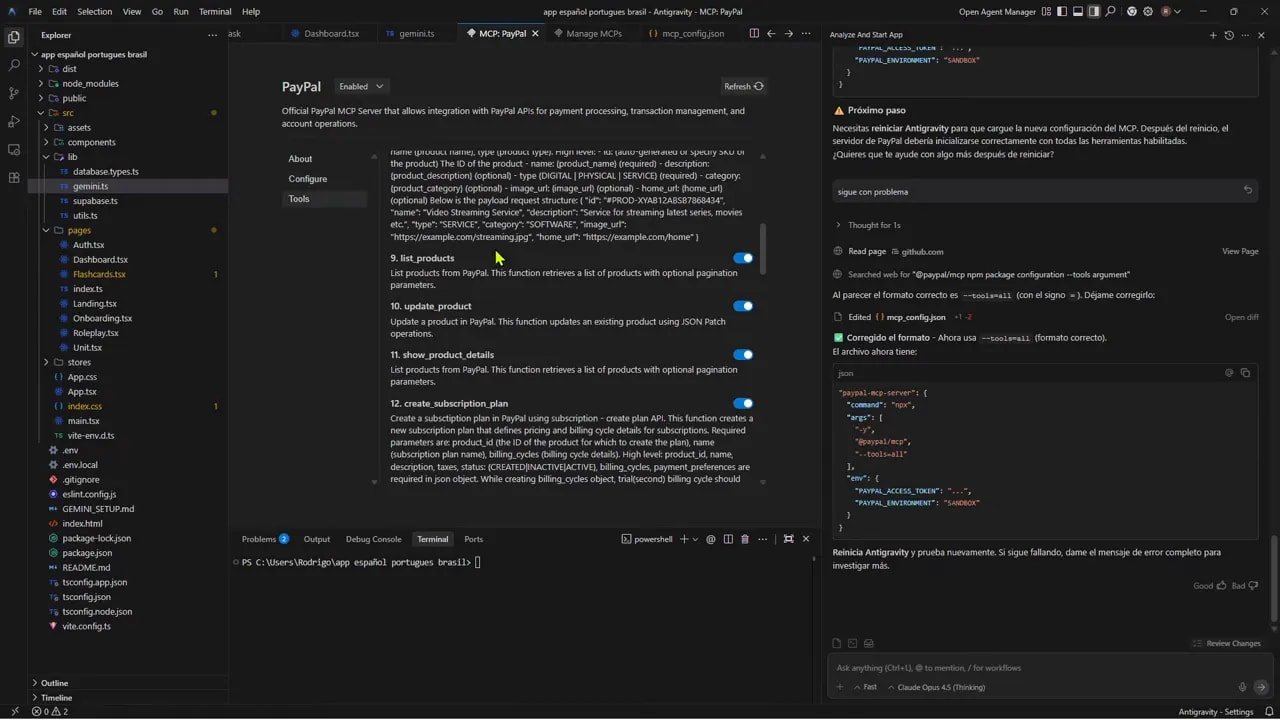Open the Terminal menu in the menu bar
1280x720 pixels.
[215, 11]
